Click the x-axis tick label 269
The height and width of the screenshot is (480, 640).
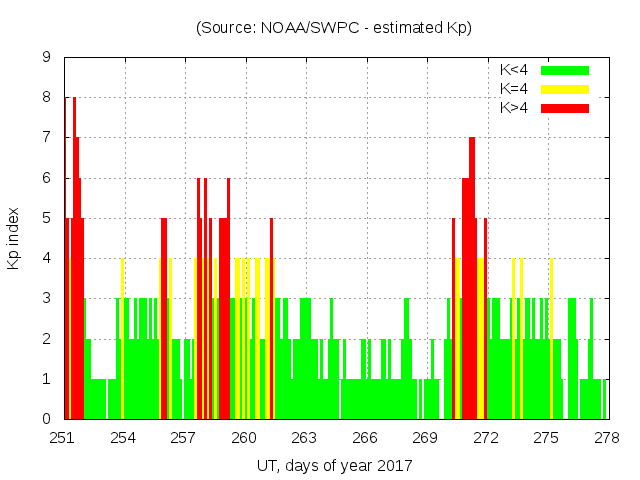point(425,438)
